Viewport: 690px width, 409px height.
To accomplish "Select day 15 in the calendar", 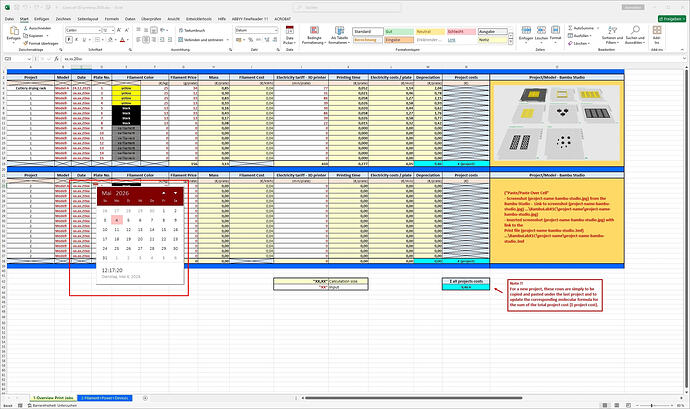I will [x=164, y=229].
